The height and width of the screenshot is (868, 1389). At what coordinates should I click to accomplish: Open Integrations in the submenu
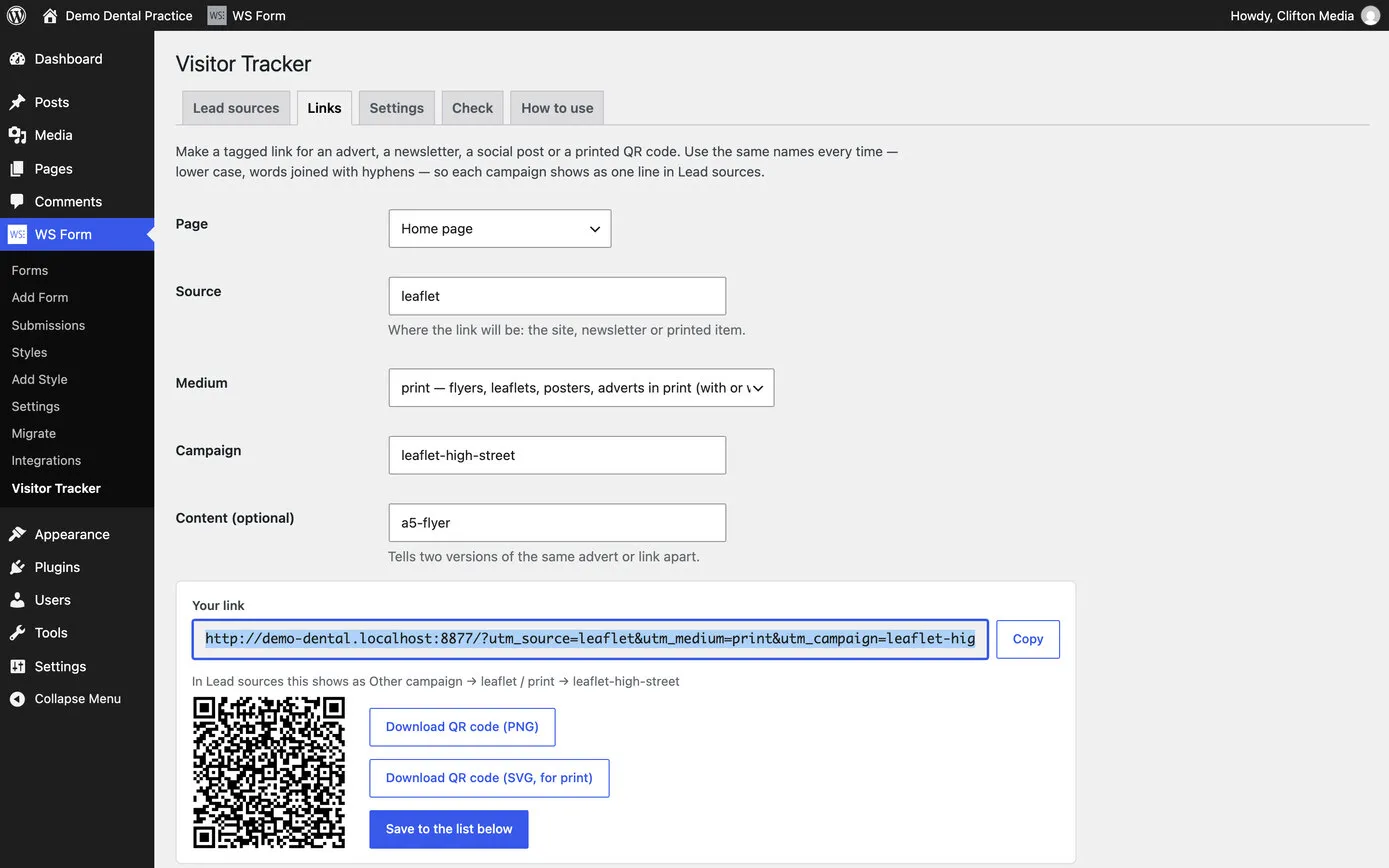tap(46, 460)
